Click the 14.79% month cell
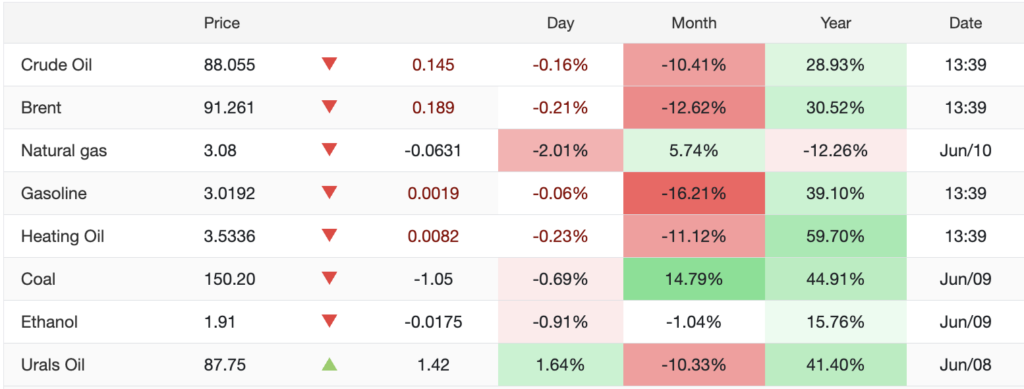Image resolution: width=1024 pixels, height=389 pixels. 694,279
